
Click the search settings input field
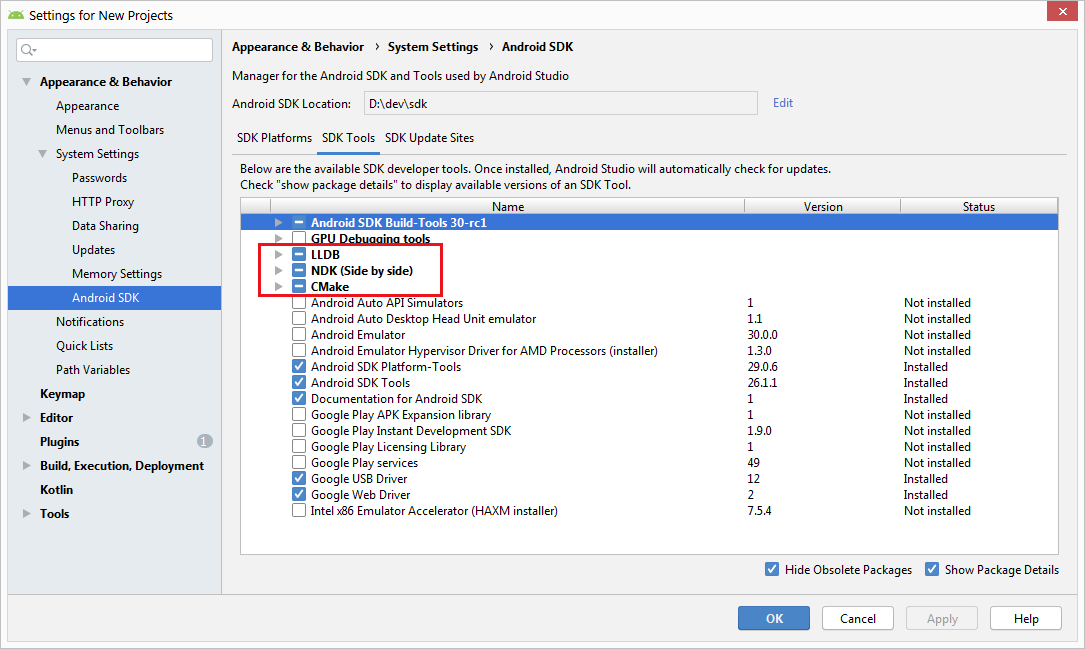click(x=114, y=50)
